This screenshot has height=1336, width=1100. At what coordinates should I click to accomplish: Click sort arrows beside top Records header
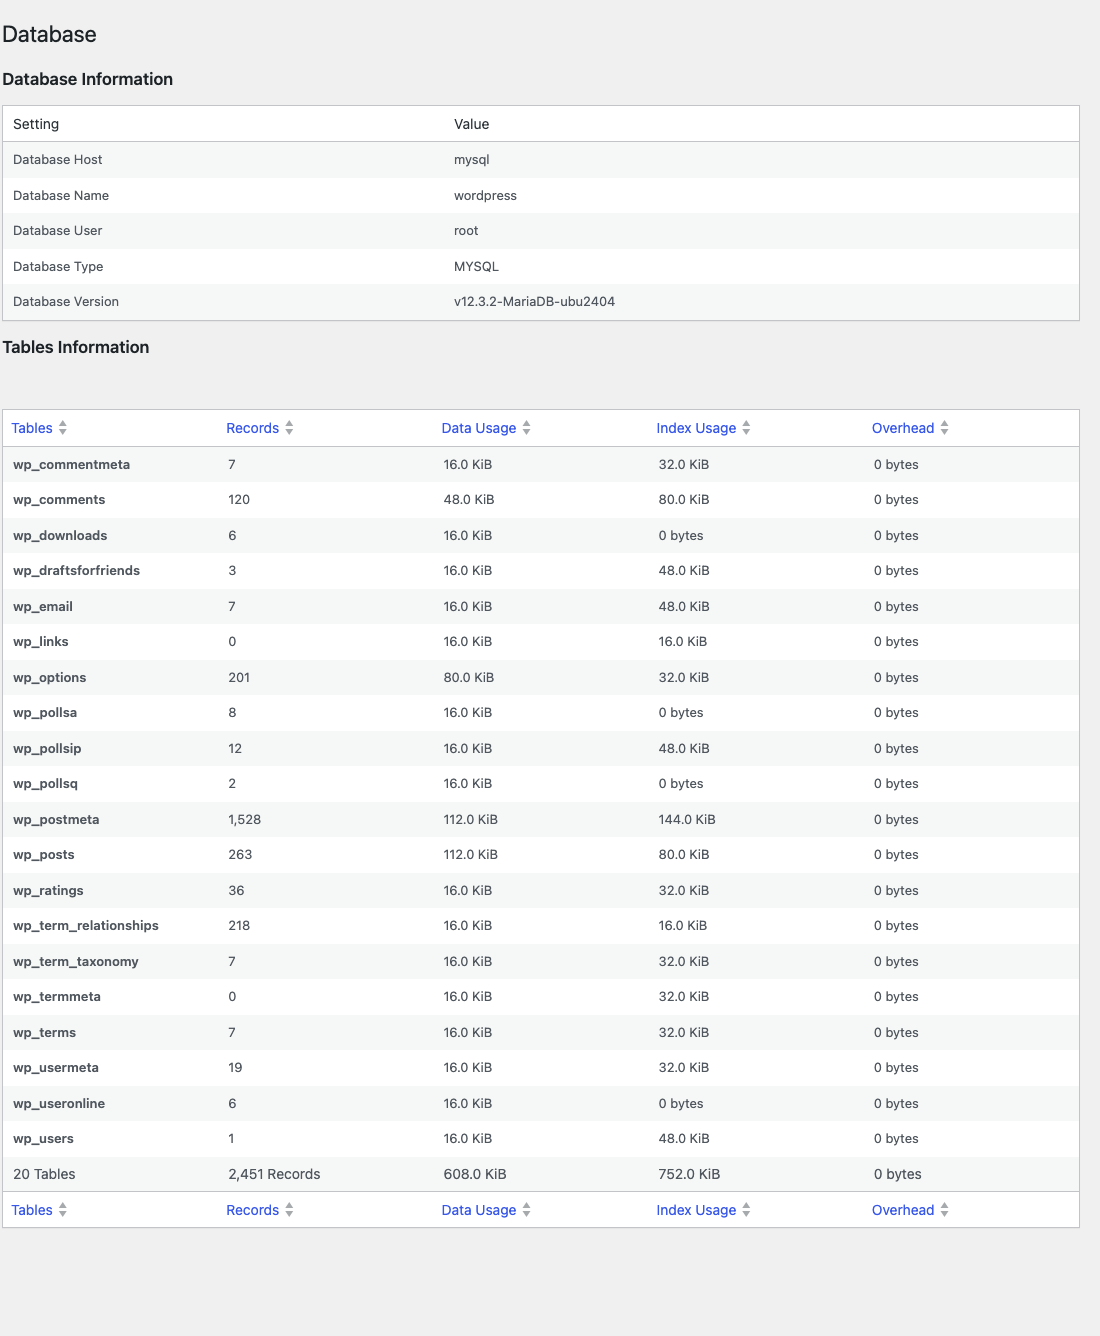pyautogui.click(x=289, y=428)
